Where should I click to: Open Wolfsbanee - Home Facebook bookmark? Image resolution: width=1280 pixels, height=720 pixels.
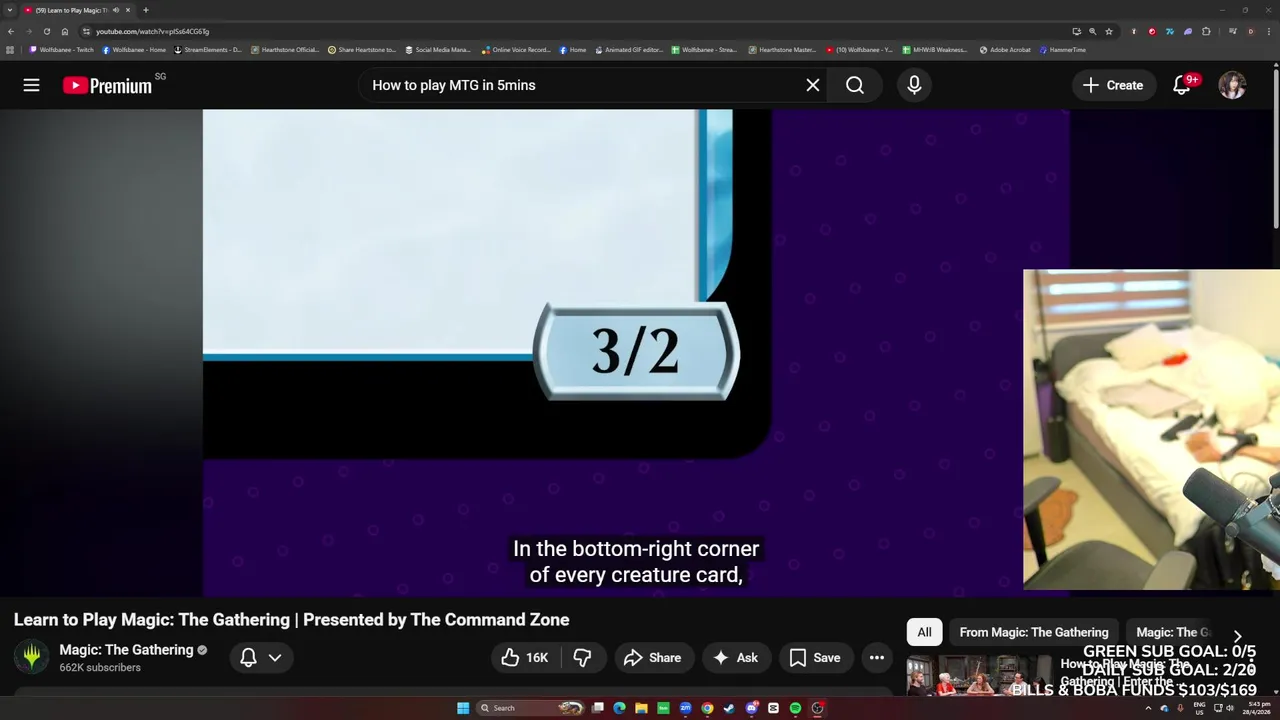pyautogui.click(x=134, y=49)
